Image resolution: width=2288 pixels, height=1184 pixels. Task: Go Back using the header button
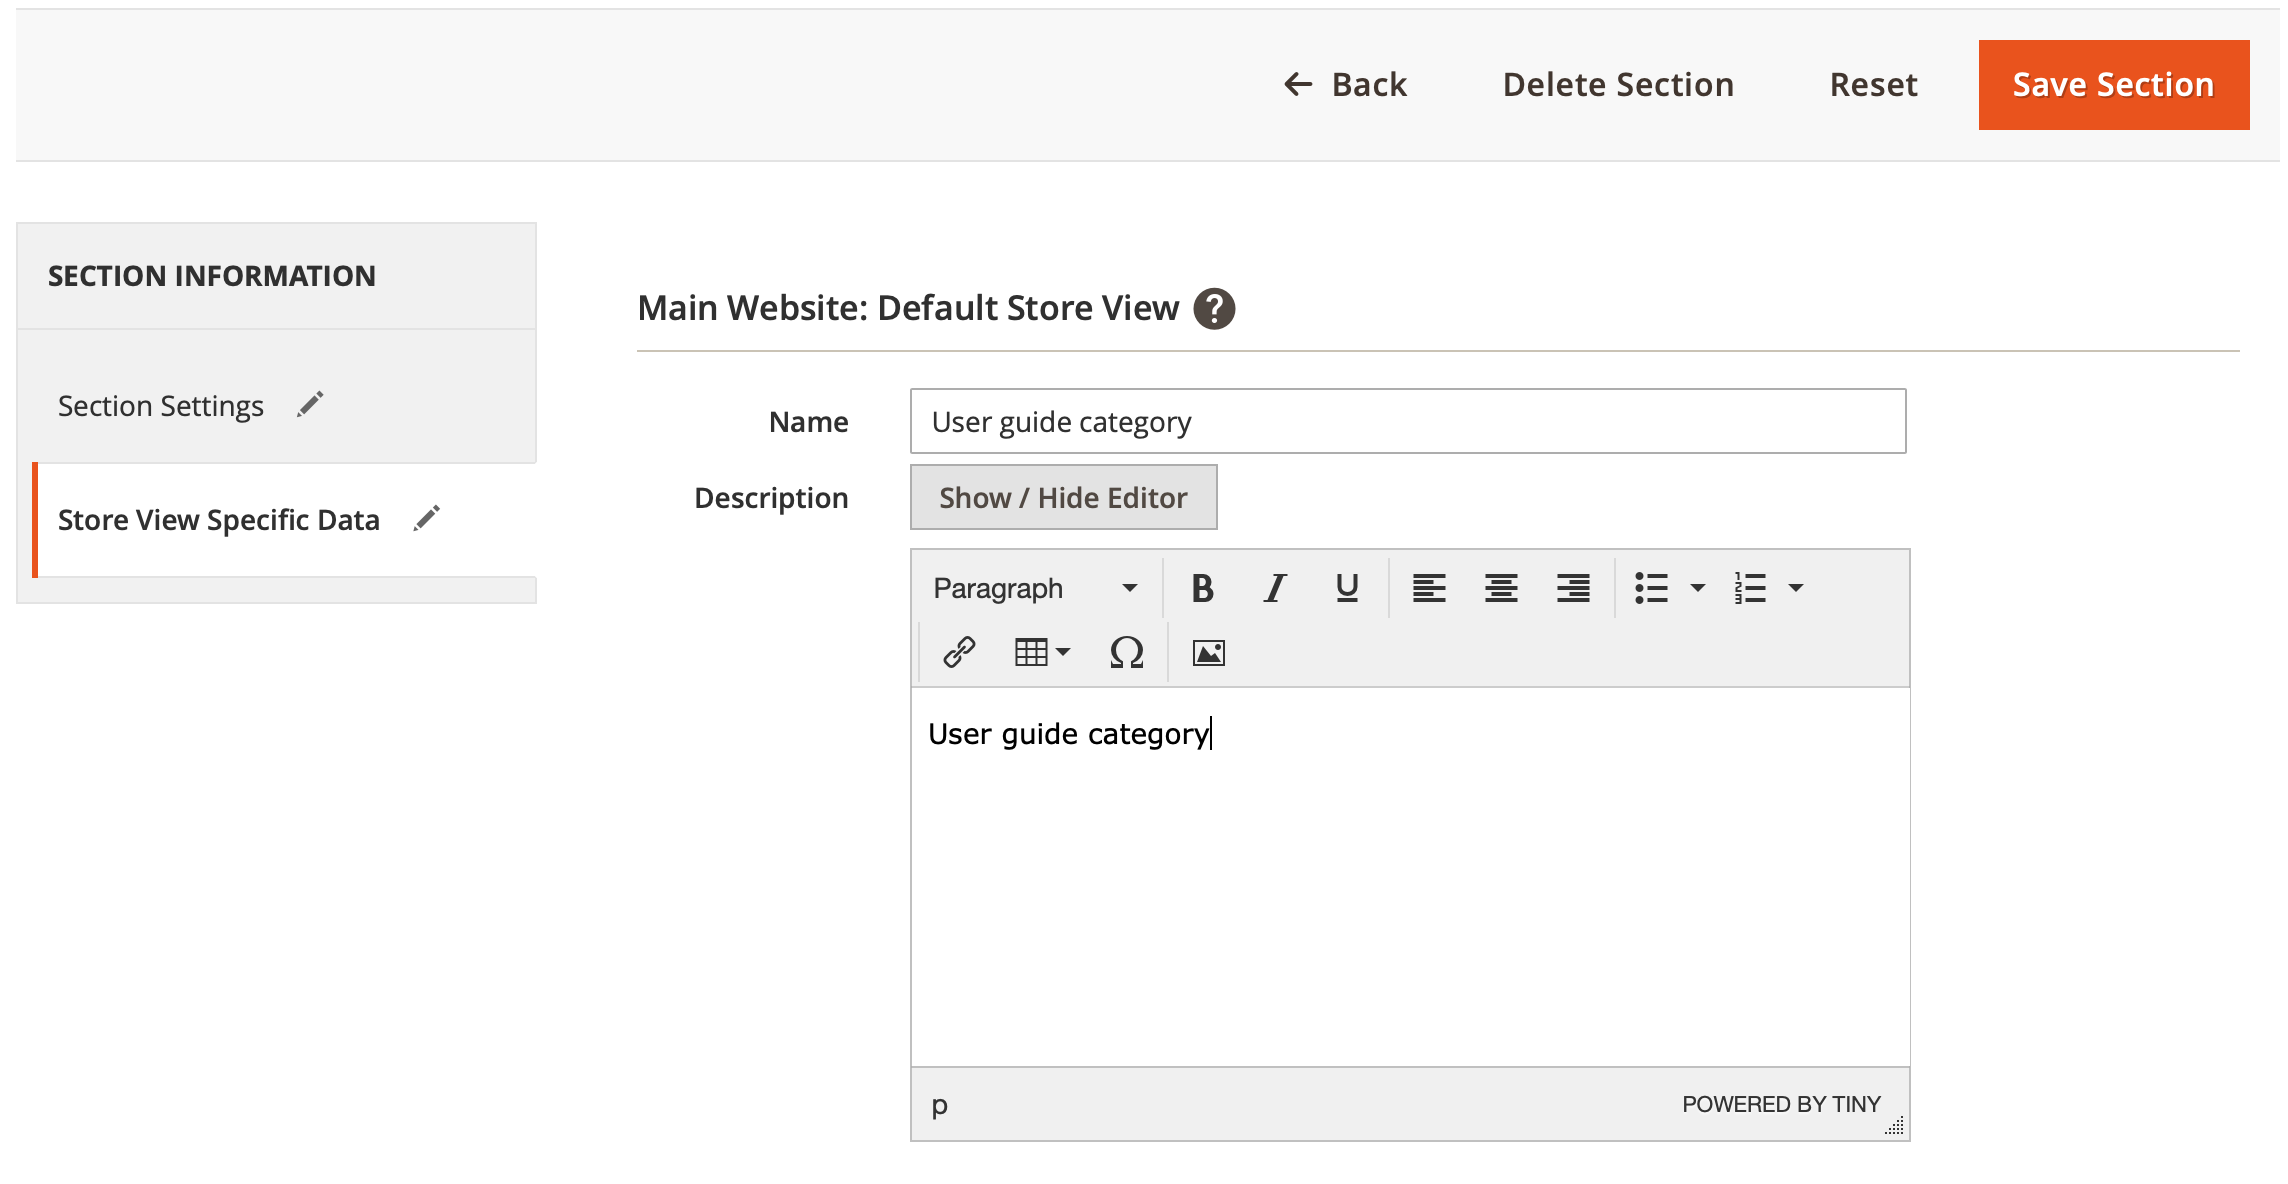point(1345,85)
